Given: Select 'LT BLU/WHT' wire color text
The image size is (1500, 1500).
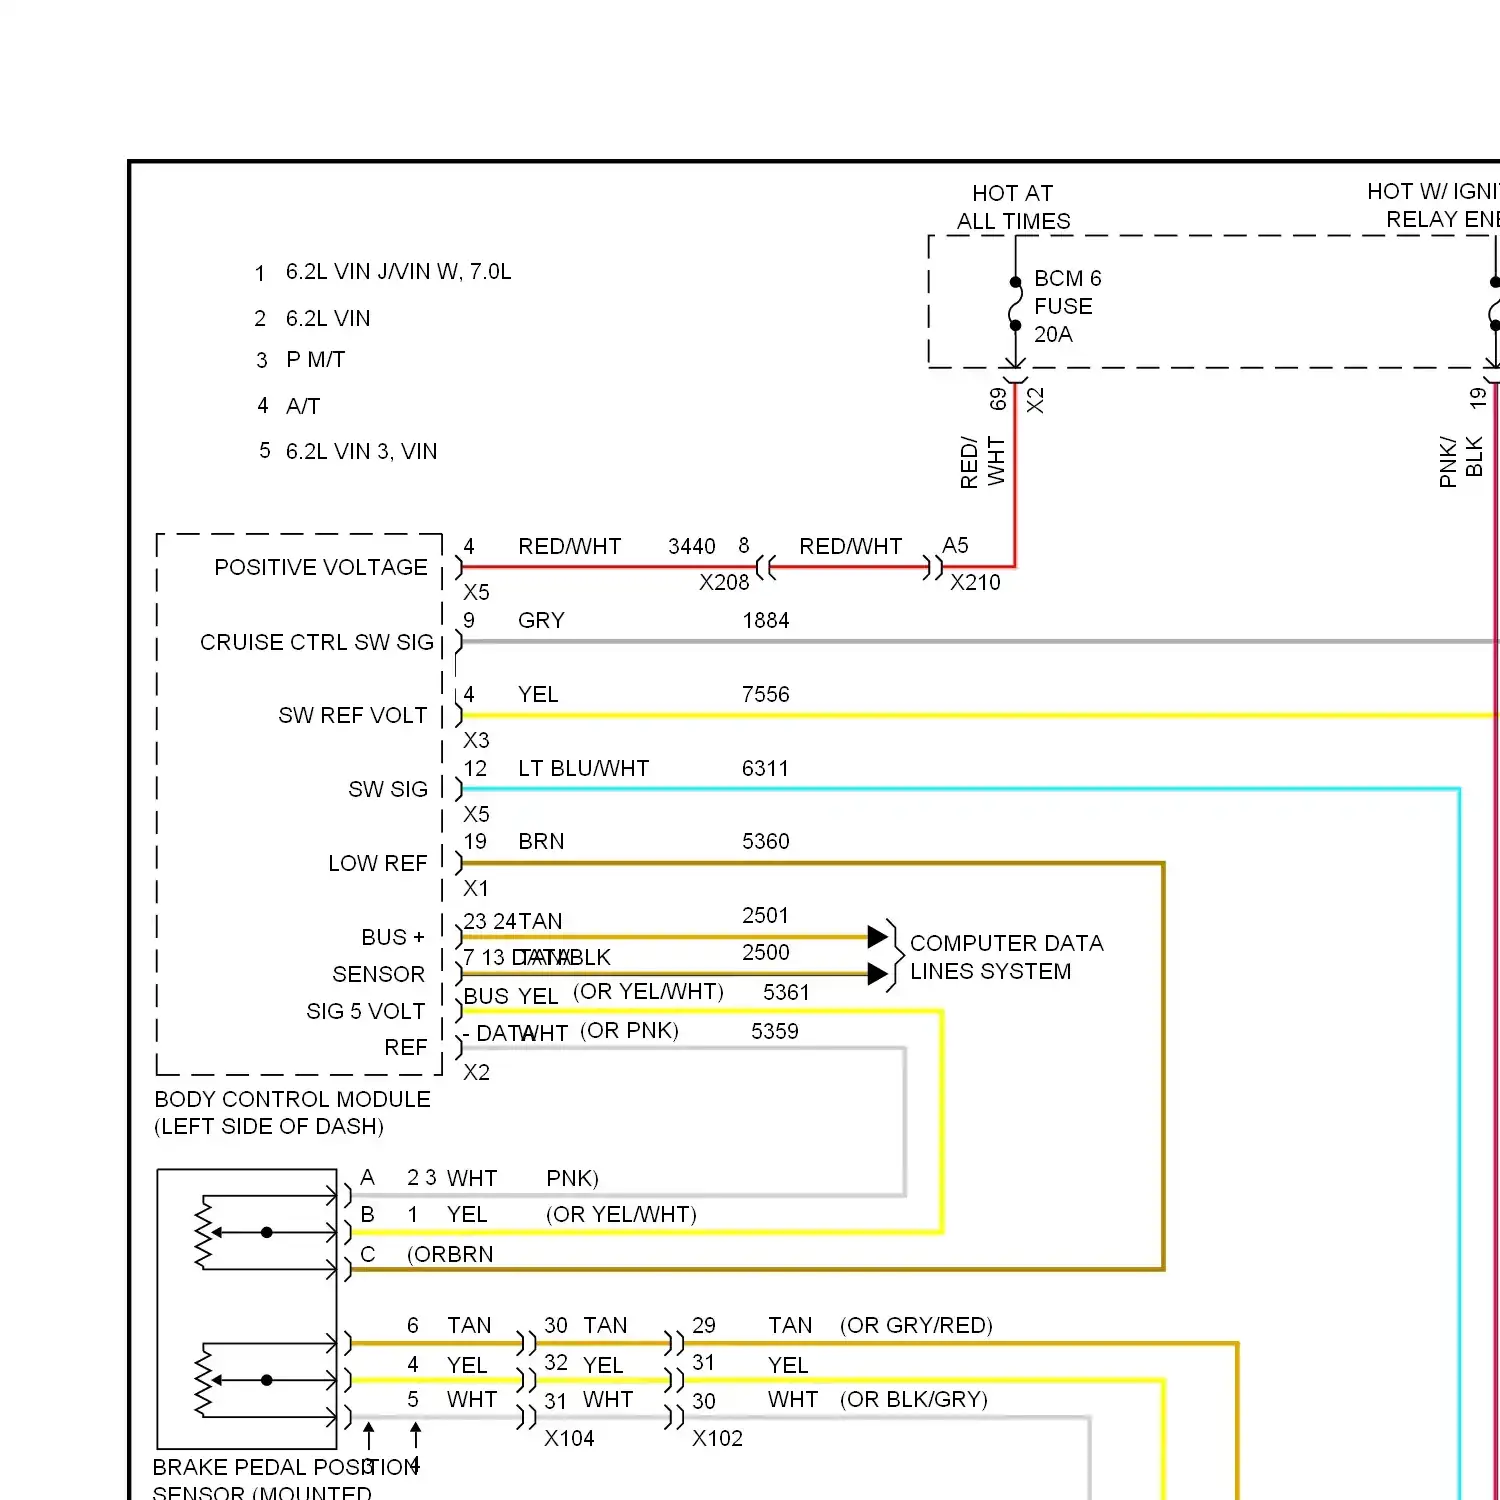Looking at the screenshot, I should click(584, 768).
